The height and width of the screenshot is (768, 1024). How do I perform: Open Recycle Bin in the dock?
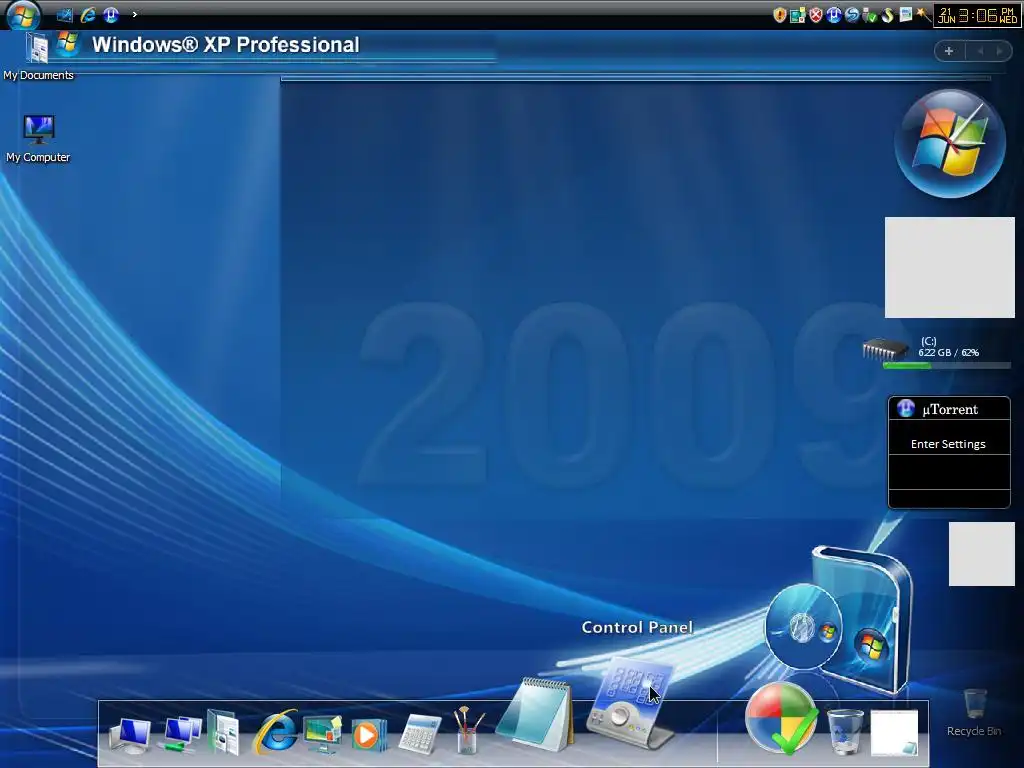845,731
